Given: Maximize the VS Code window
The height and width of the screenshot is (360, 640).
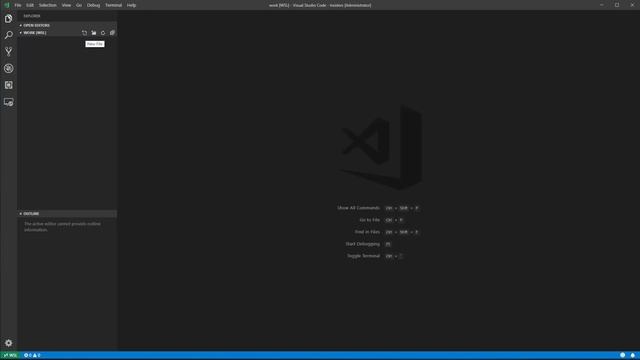Looking at the screenshot, I should coord(617,5).
